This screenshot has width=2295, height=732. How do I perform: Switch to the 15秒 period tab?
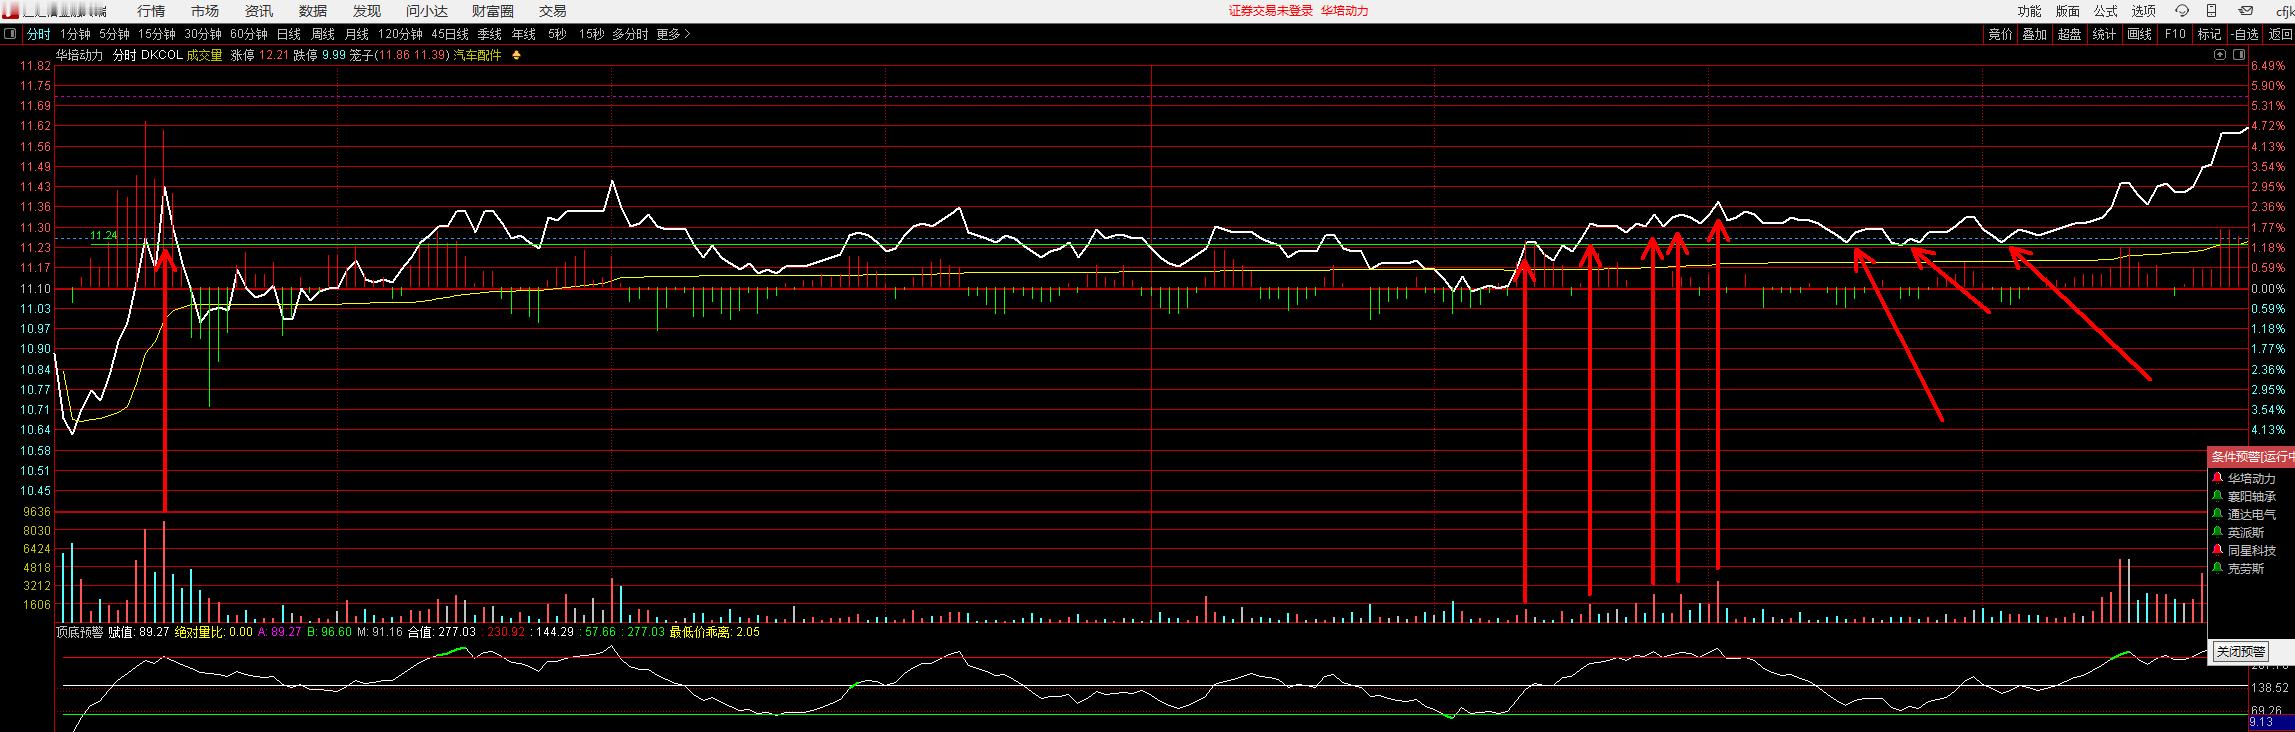591,34
